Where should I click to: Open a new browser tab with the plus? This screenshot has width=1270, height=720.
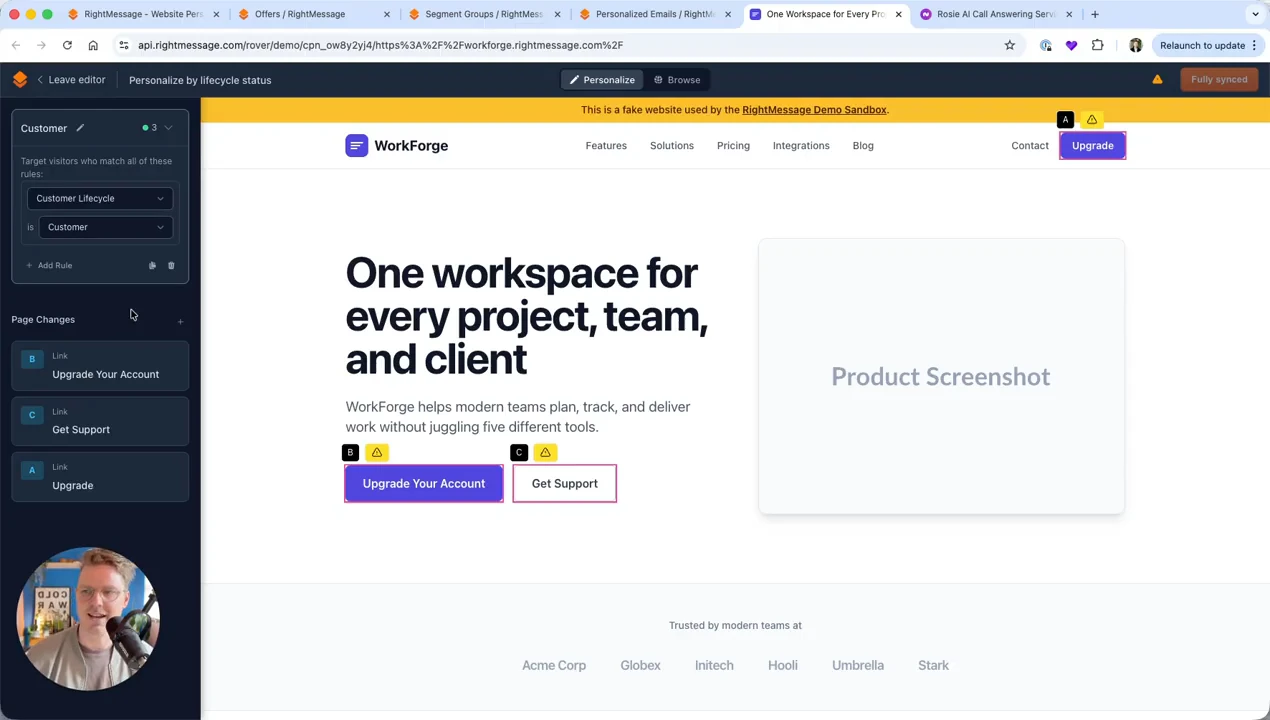click(x=1095, y=14)
